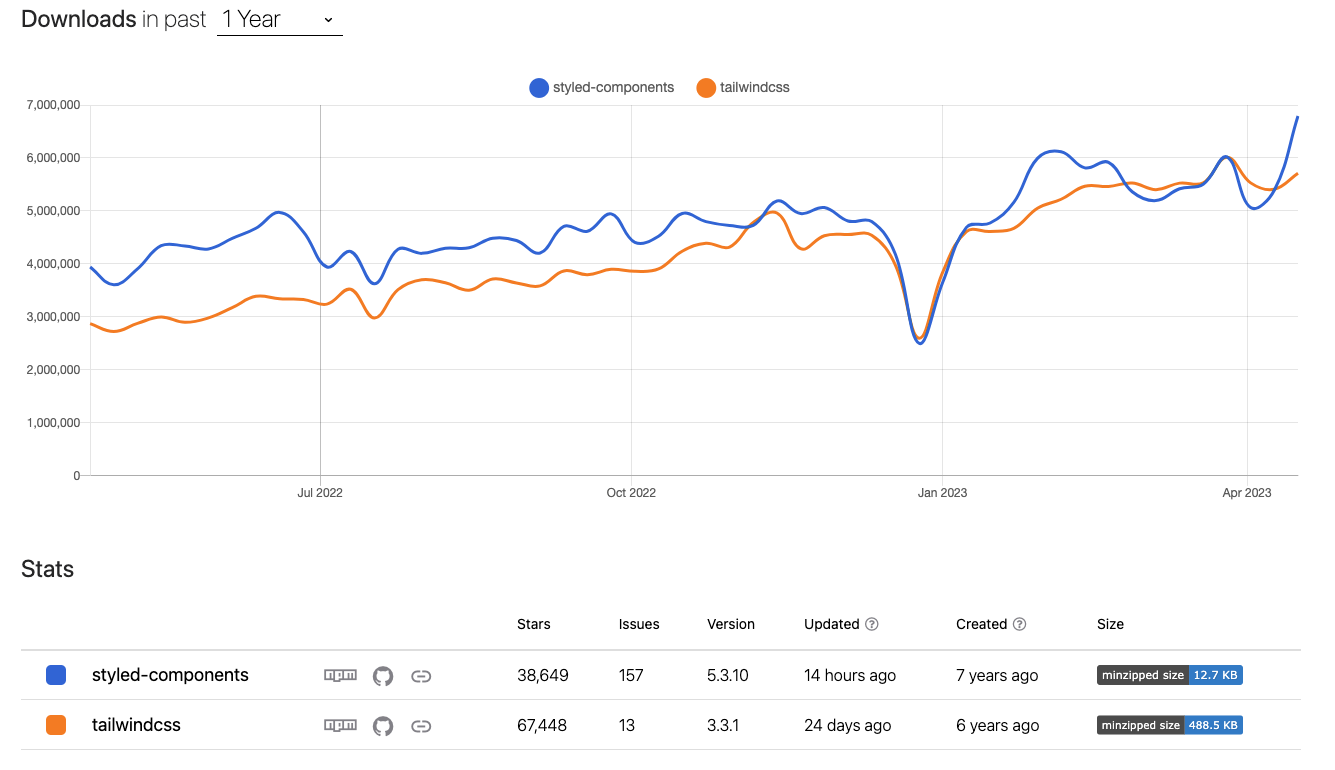The image size is (1335, 770).
Task: Click the Stats section heading
Action: tap(48, 569)
